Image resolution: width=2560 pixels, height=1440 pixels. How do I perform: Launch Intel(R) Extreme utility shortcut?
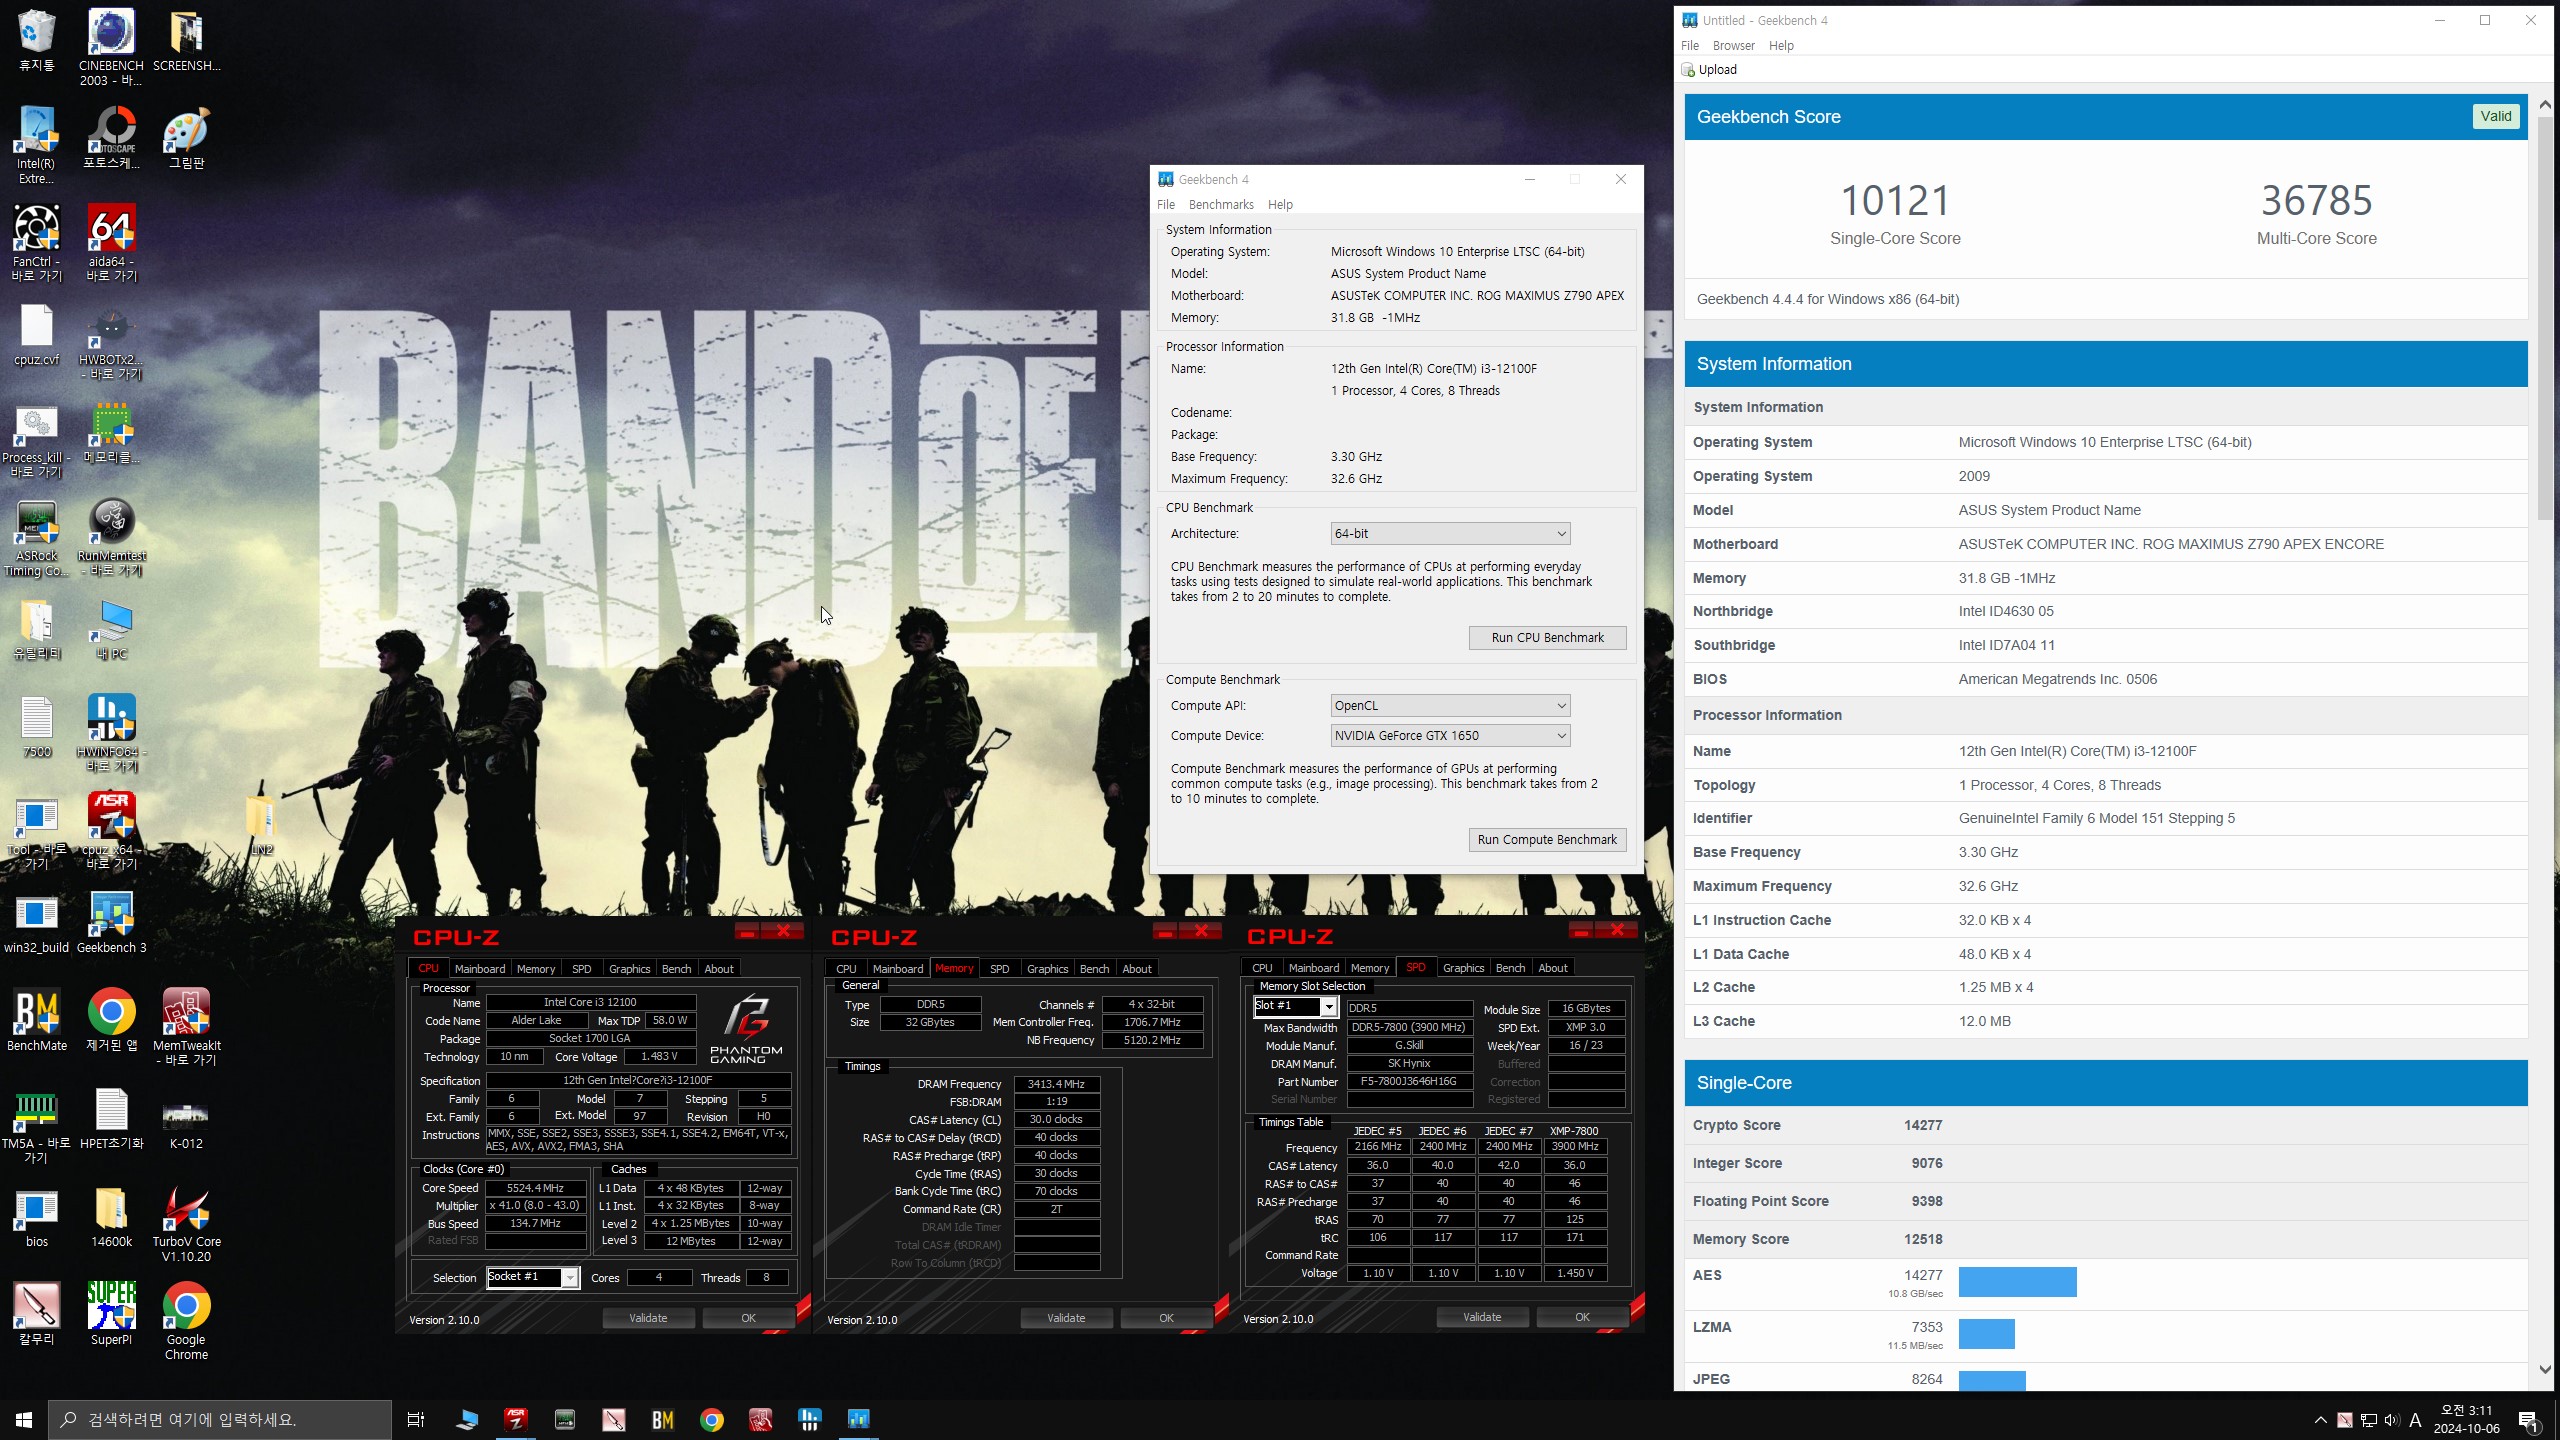tap(37, 145)
